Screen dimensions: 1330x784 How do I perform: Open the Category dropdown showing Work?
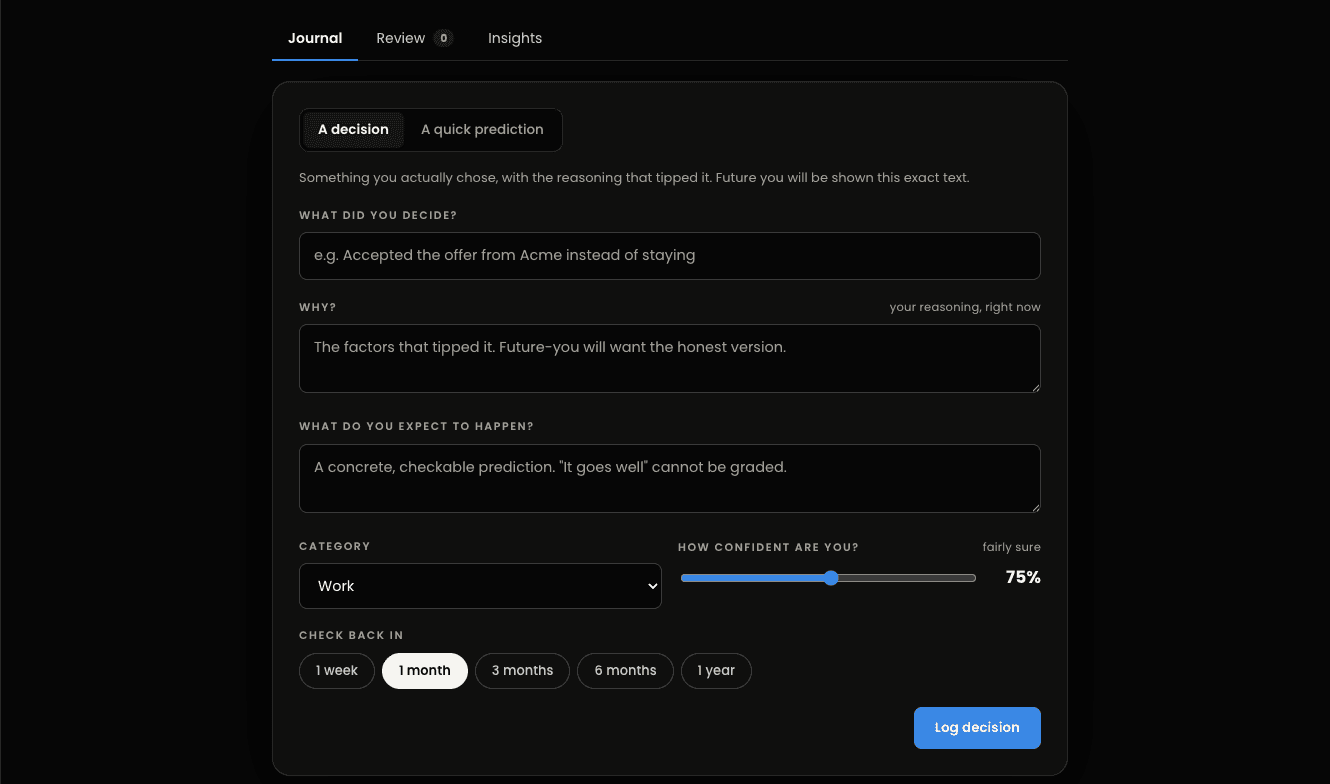coord(480,586)
